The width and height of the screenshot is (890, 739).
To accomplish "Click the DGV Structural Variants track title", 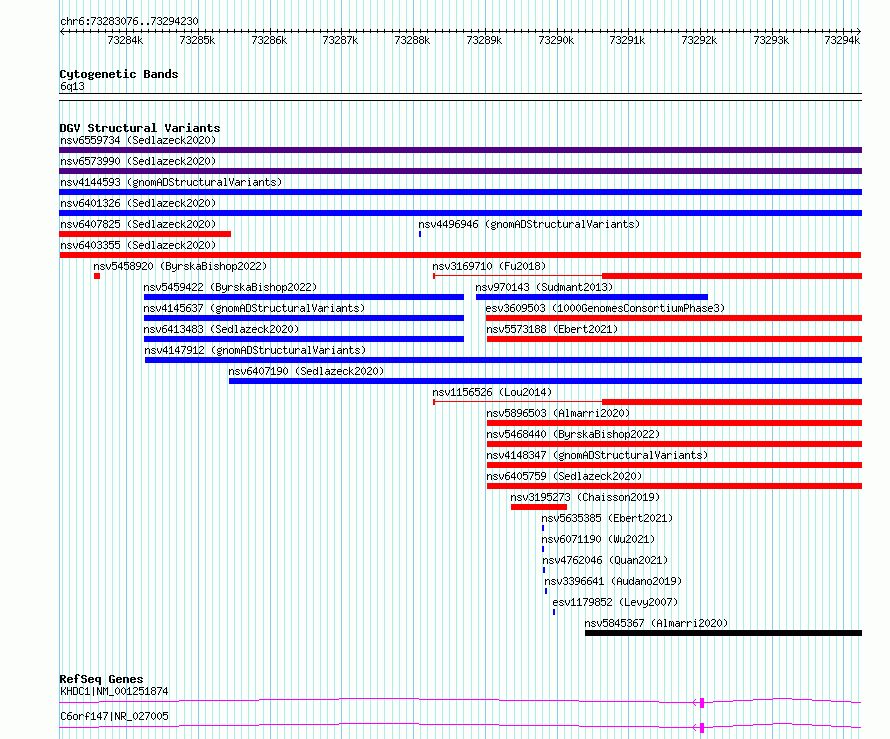I will click(x=140, y=128).
